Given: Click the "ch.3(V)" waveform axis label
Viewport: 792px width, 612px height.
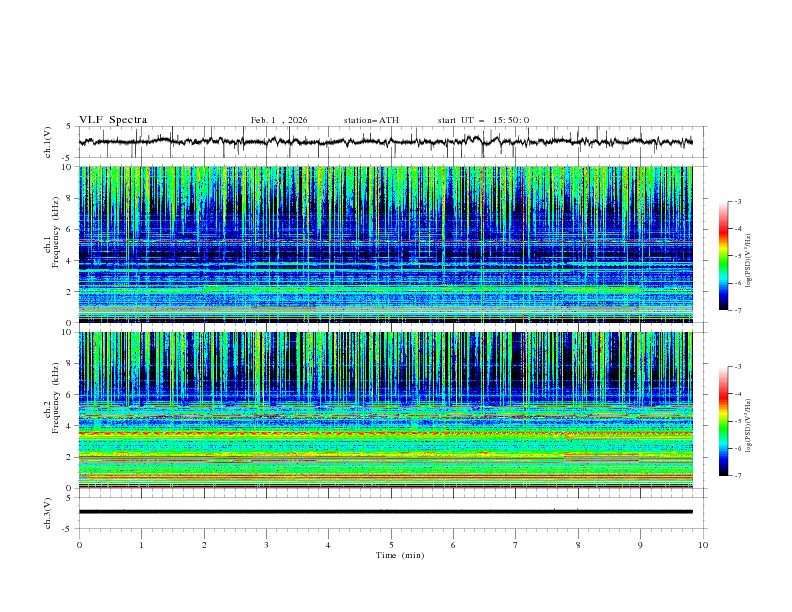Looking at the screenshot, I should [48, 513].
